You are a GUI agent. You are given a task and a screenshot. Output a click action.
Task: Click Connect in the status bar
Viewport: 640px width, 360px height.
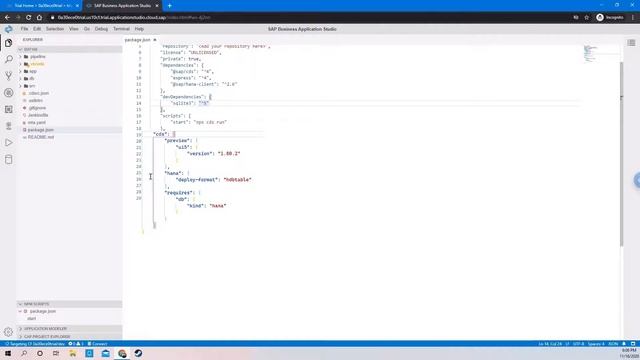tap(97, 344)
